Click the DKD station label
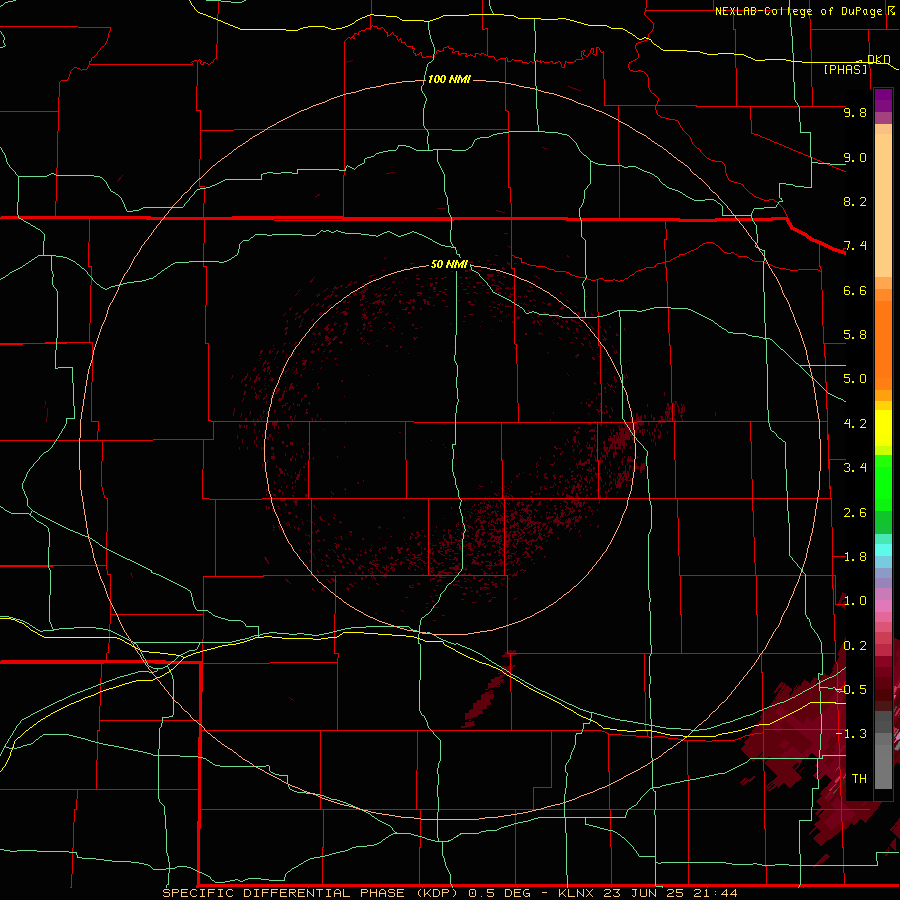This screenshot has height=900, width=900. pyautogui.click(x=879, y=59)
